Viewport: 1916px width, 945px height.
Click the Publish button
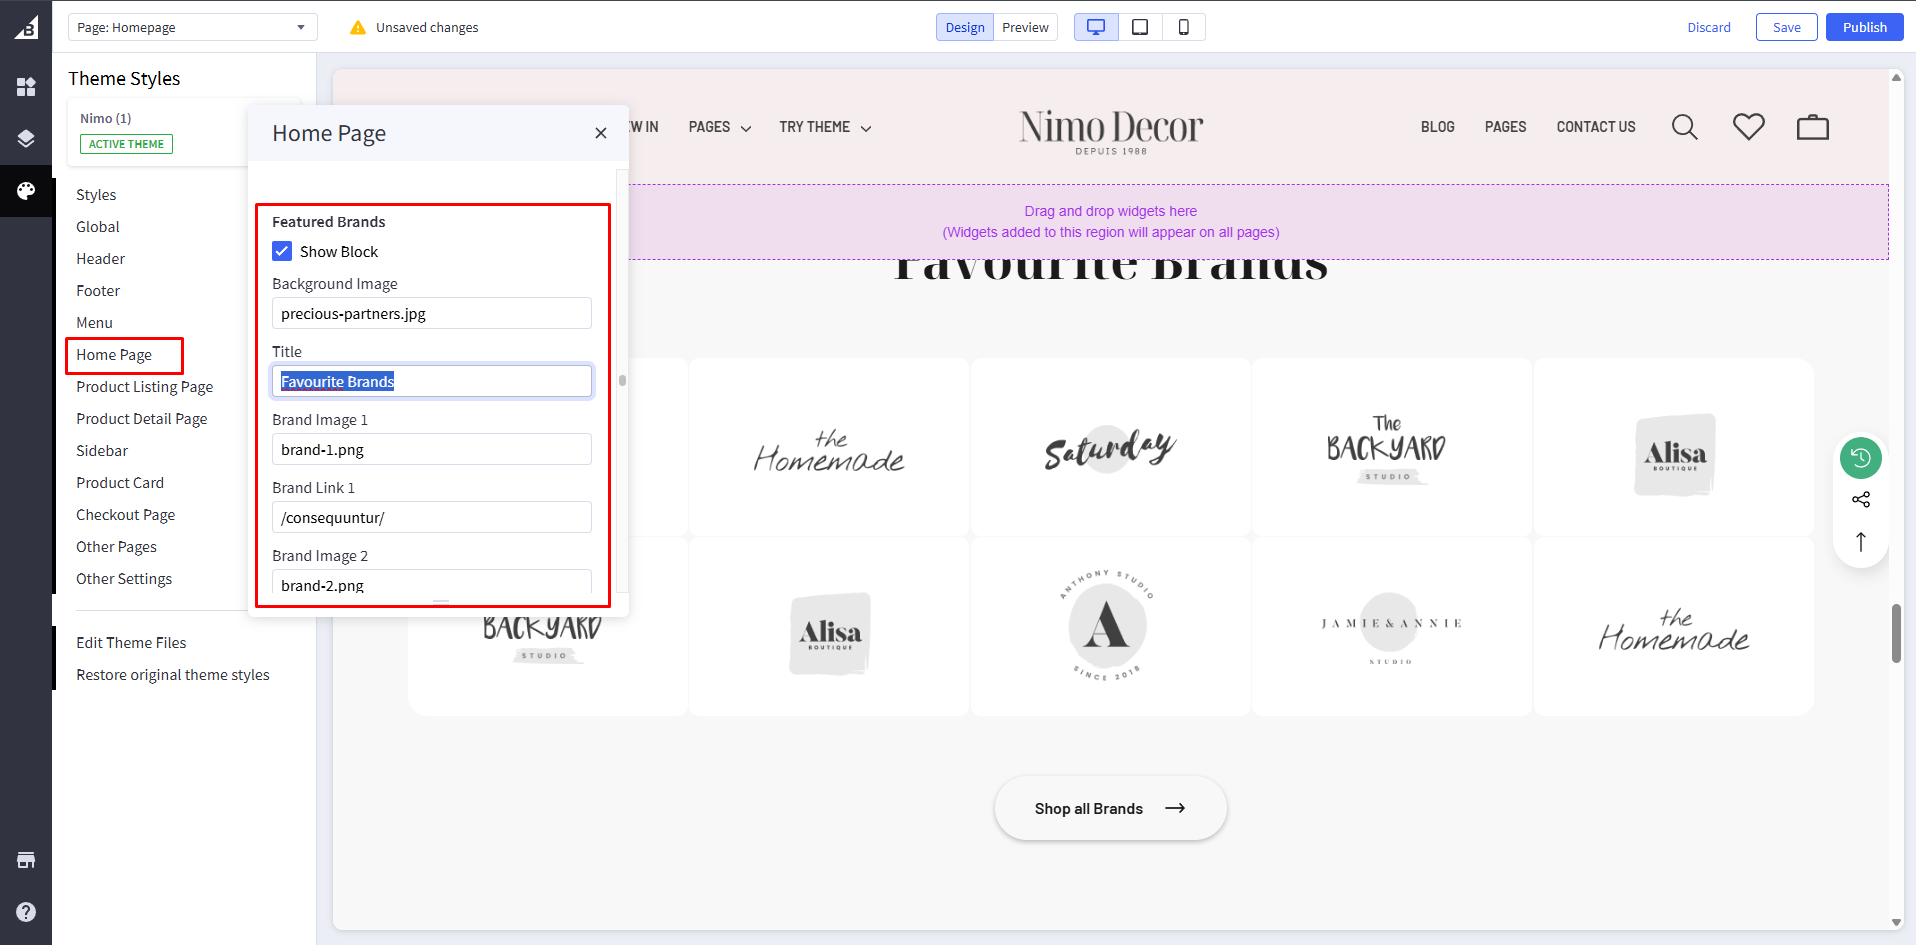click(x=1864, y=27)
